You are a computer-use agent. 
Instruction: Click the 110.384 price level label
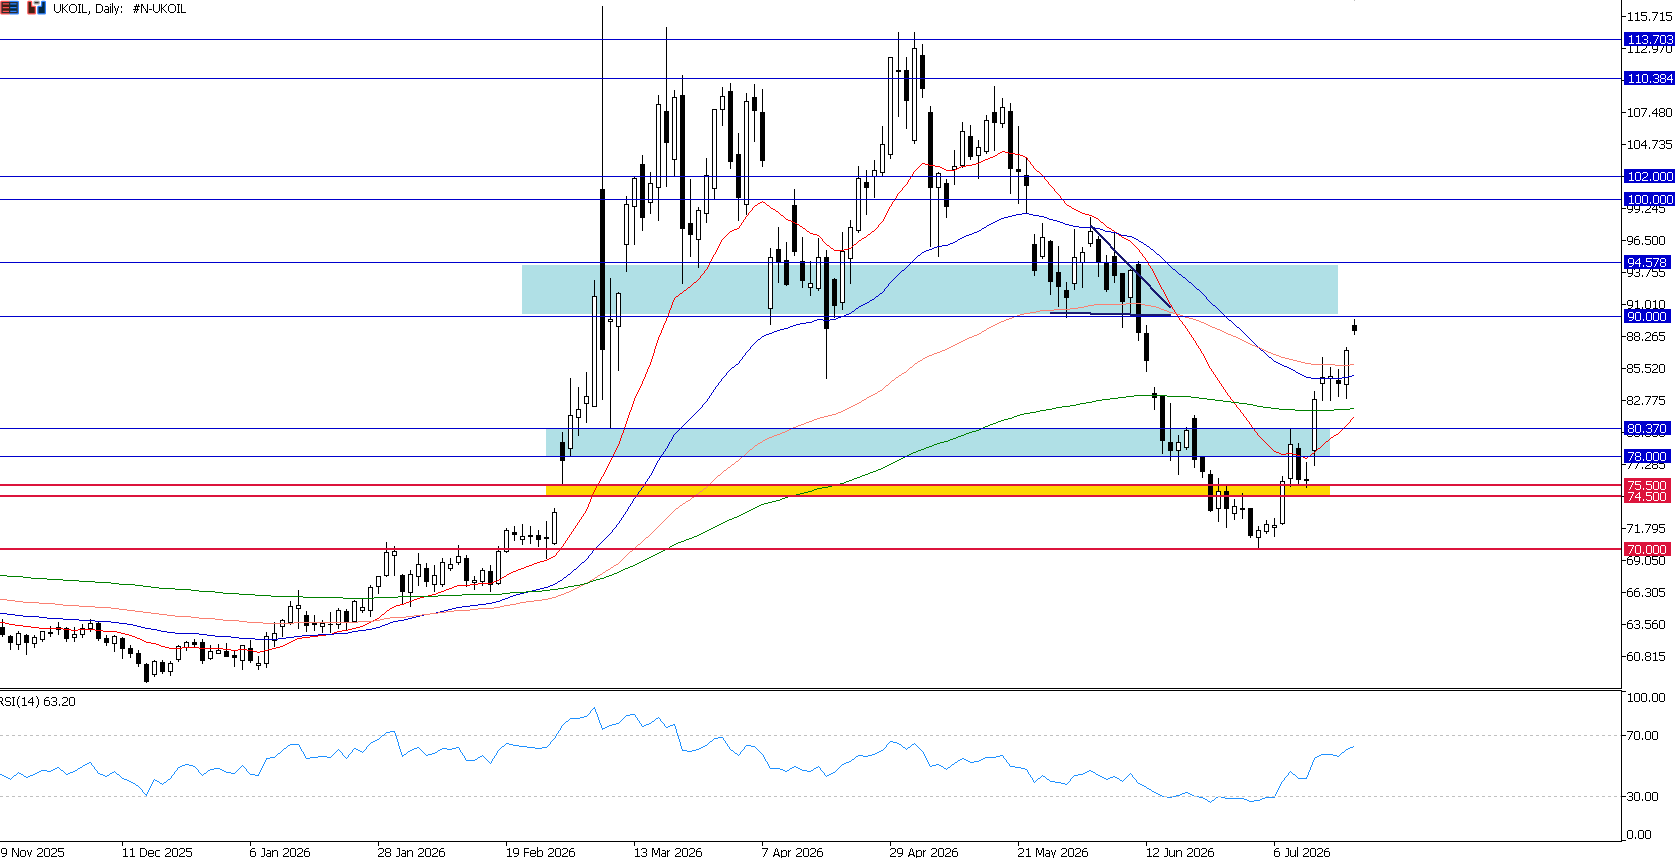[x=1650, y=78]
